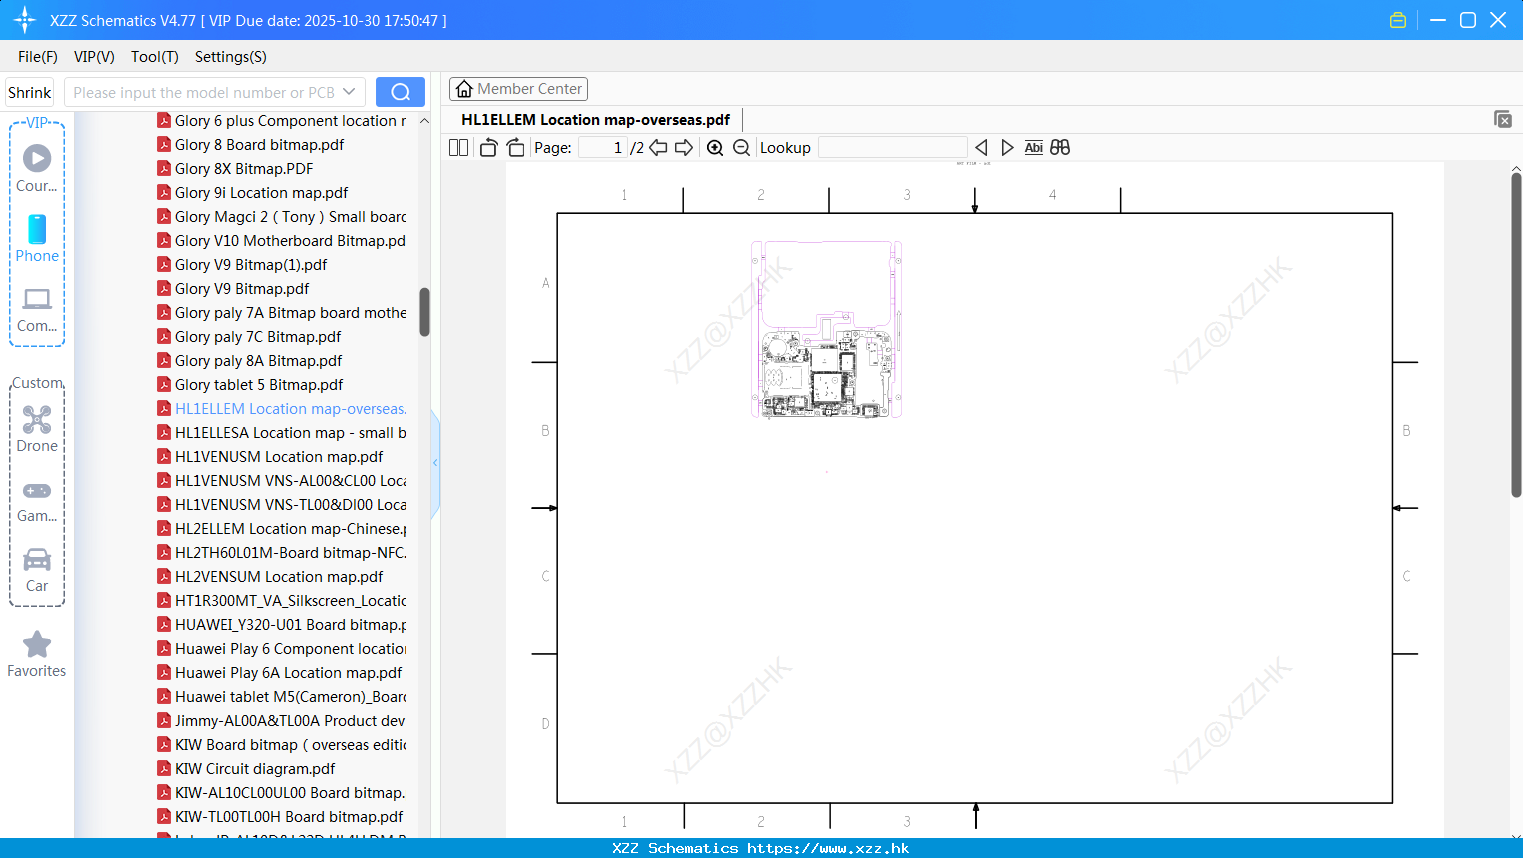Open Glory 8X Bitmap.PDF
Screen dimensions: 1523x858
click(x=235, y=169)
